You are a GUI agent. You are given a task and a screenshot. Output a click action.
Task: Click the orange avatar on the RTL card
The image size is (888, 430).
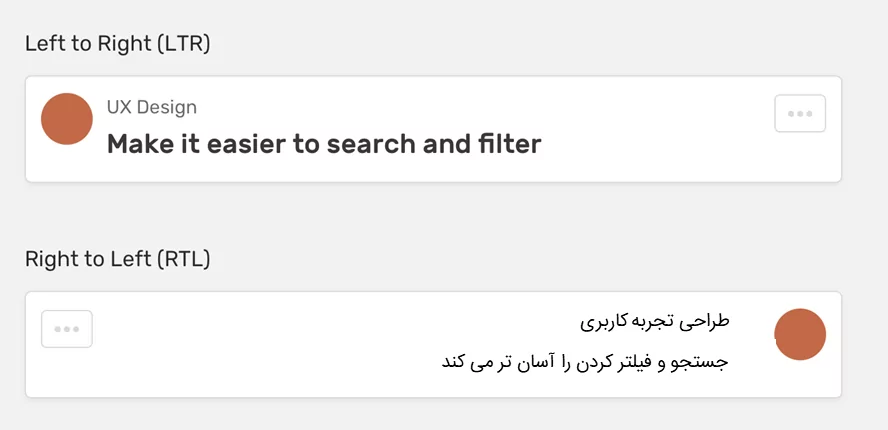800,334
